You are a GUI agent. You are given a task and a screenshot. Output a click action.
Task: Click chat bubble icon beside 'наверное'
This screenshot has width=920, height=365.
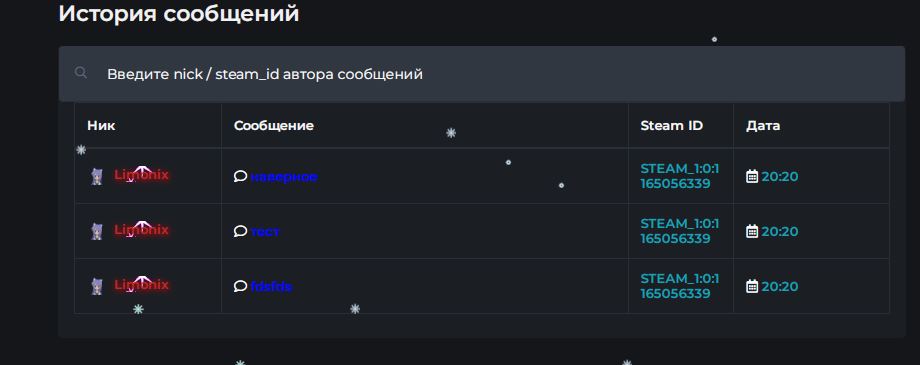(240, 176)
